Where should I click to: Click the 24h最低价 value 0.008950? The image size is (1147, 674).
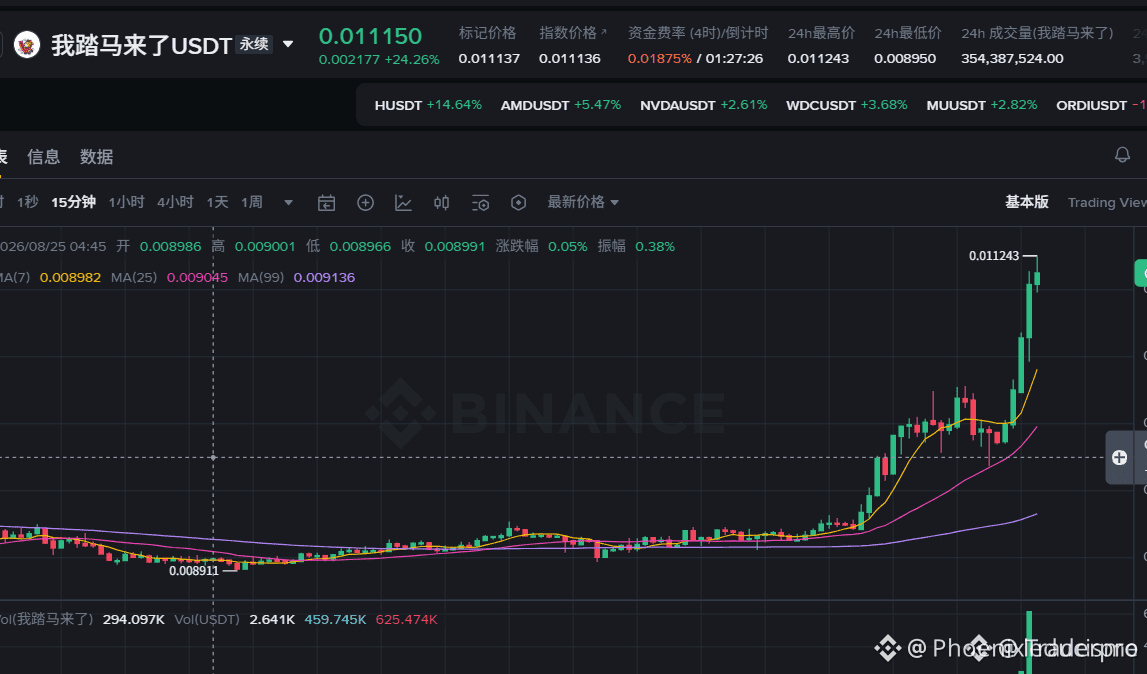pyautogui.click(x=905, y=59)
